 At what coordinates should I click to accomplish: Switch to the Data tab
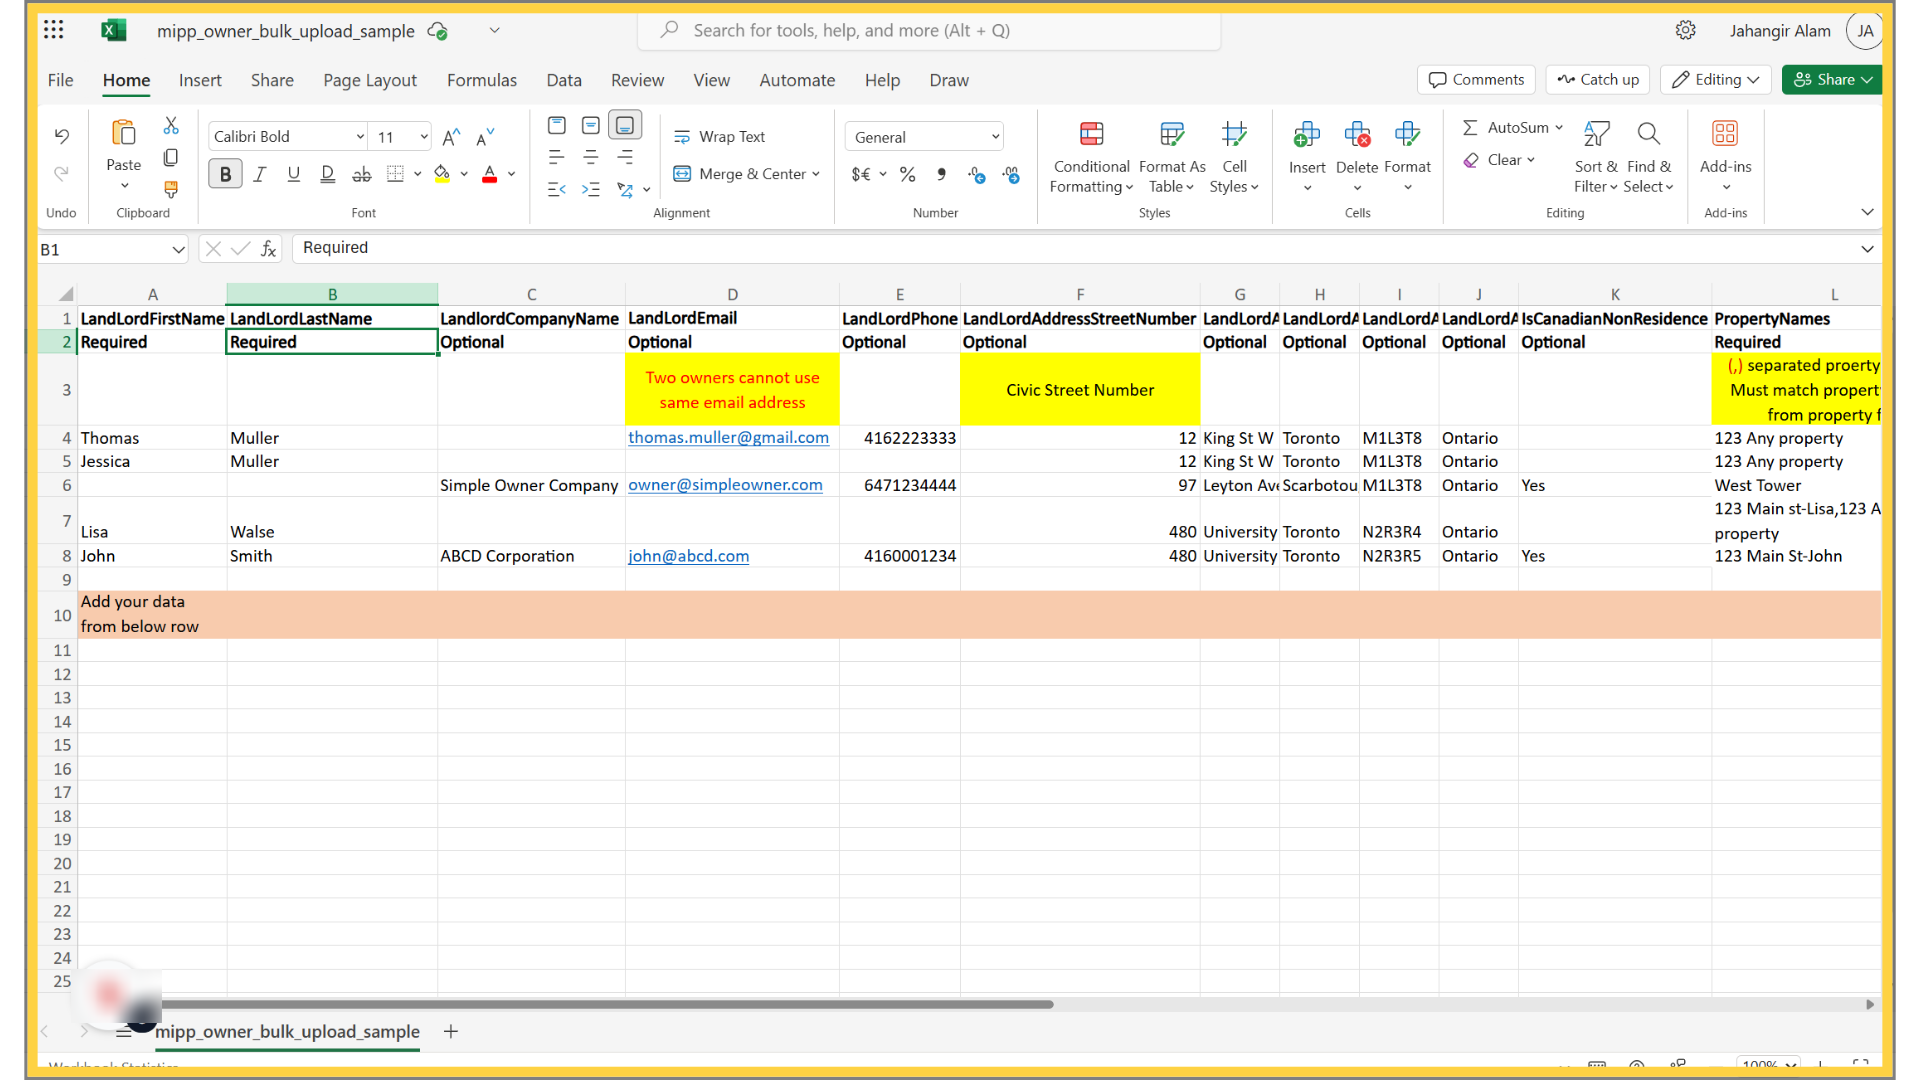(x=564, y=80)
